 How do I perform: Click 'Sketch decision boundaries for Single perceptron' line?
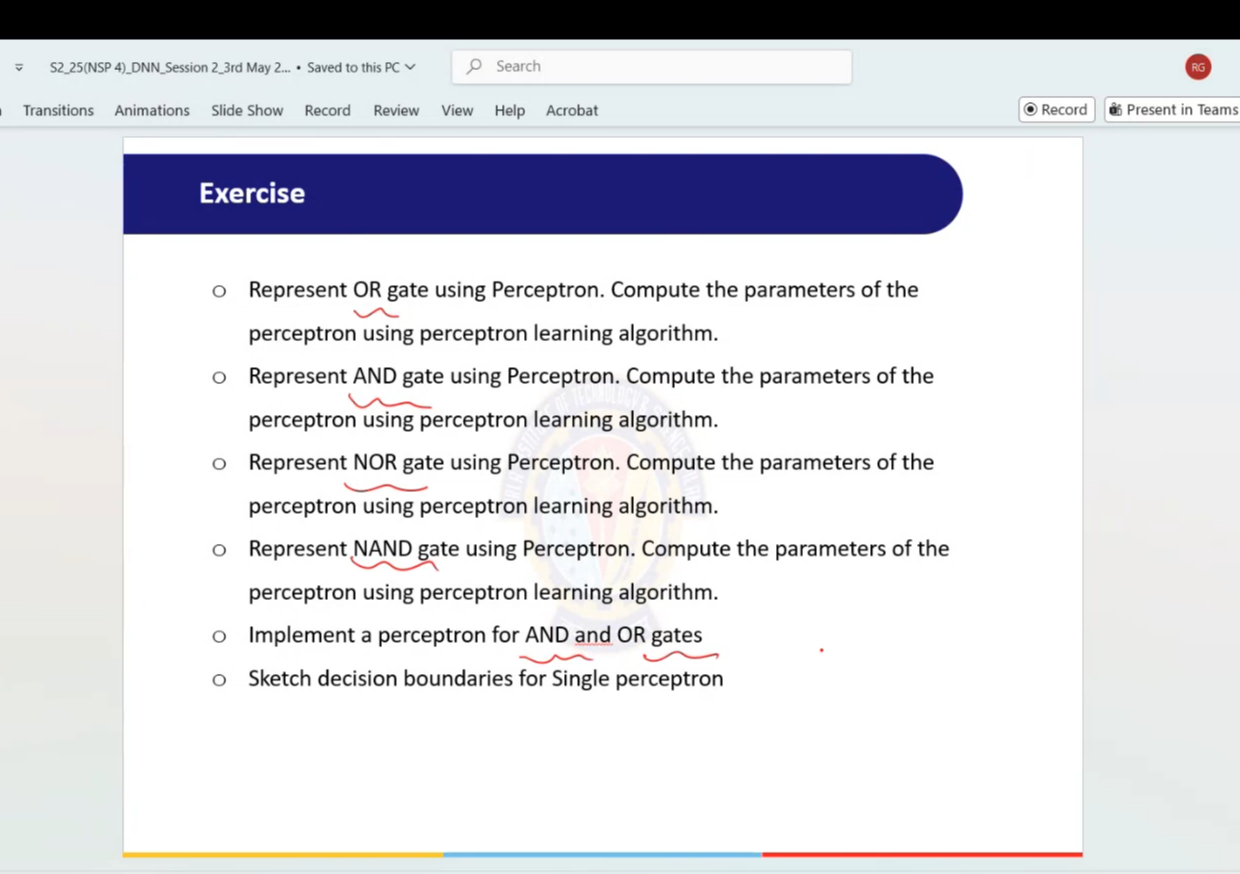[485, 678]
